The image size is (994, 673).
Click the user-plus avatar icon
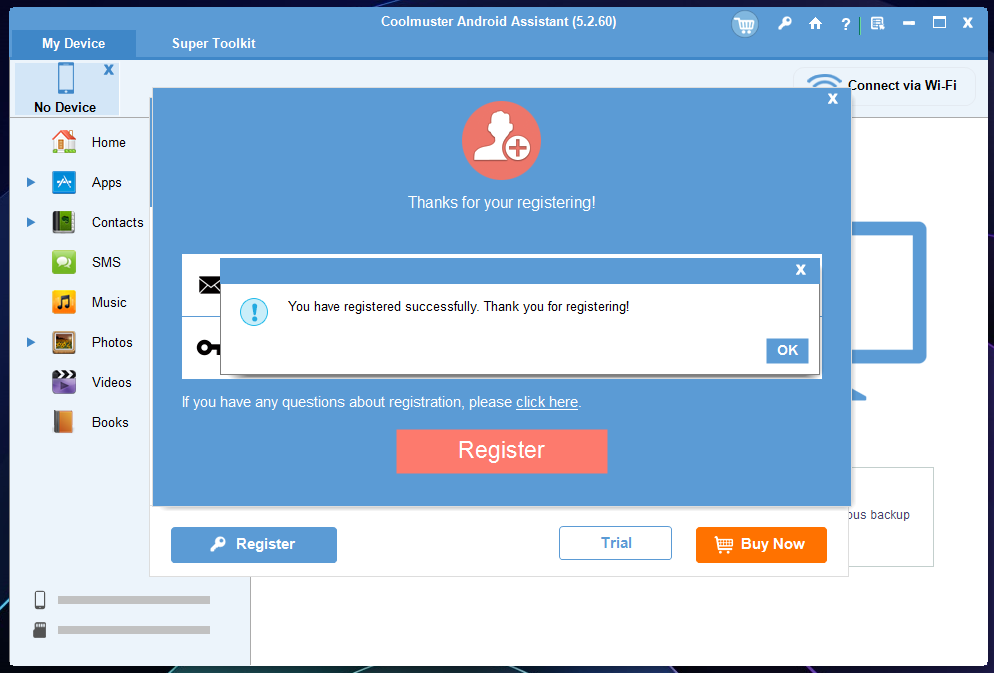[501, 141]
